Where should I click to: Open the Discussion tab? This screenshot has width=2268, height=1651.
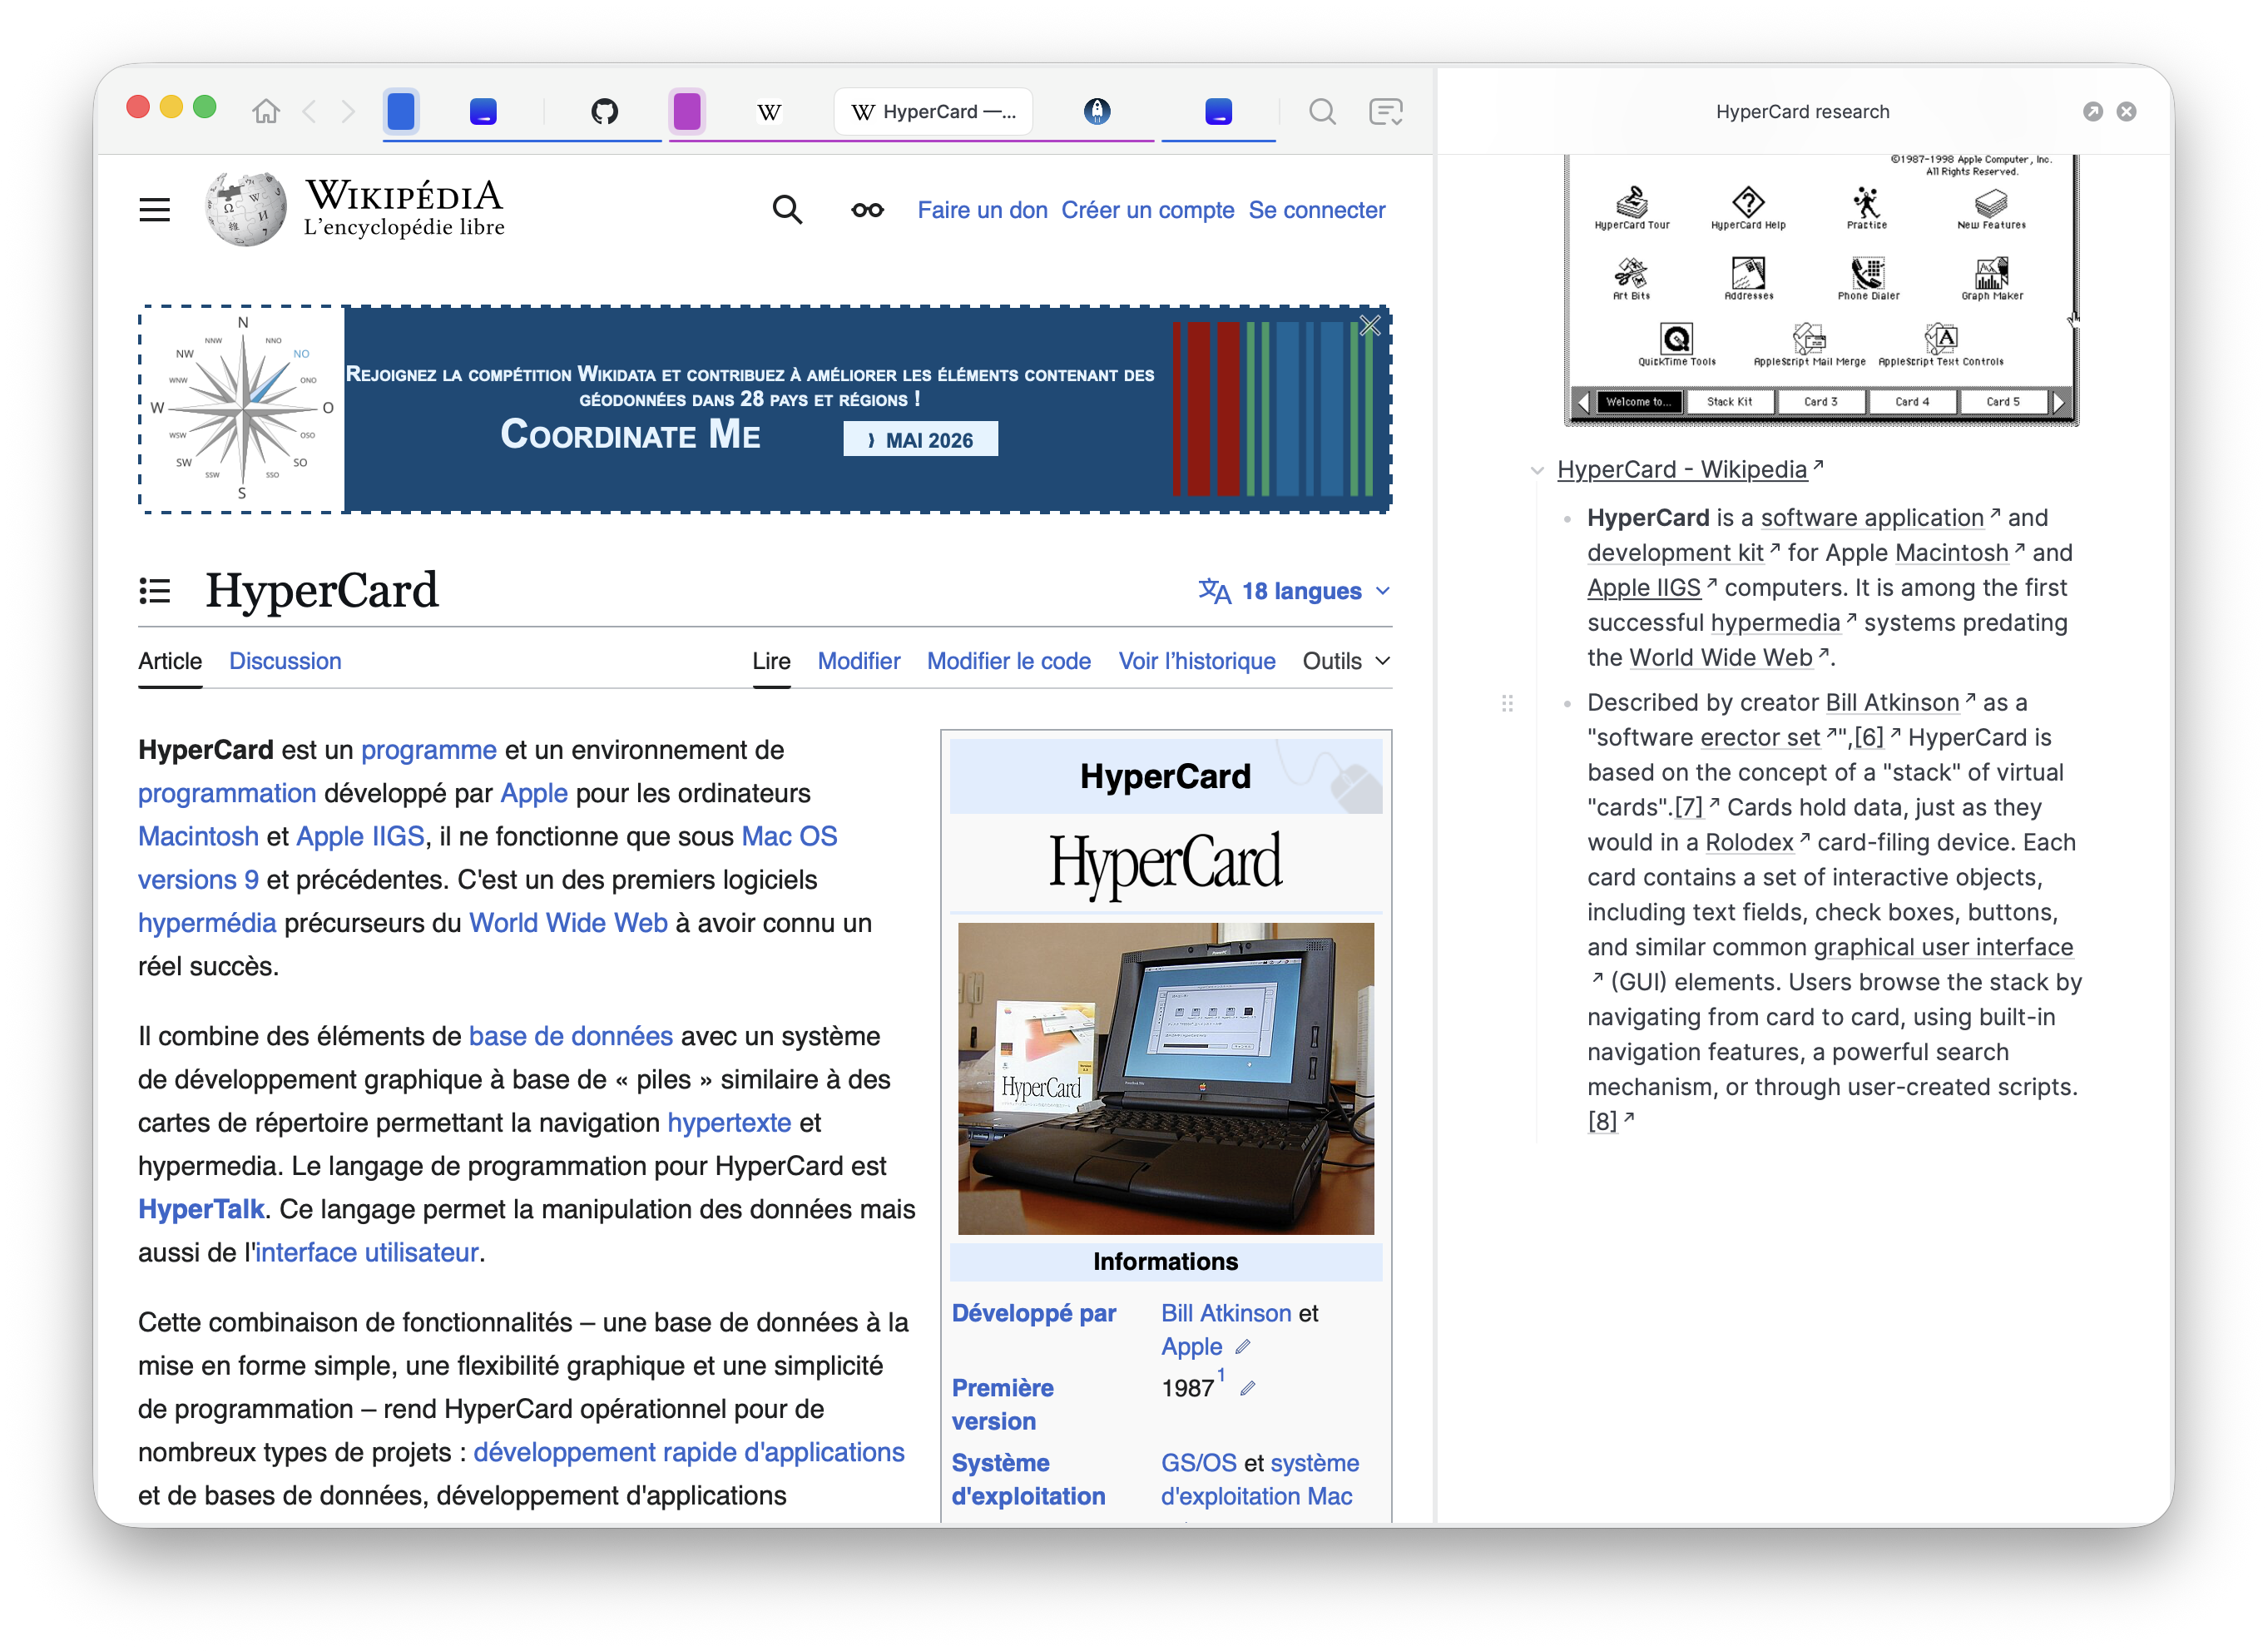285,661
